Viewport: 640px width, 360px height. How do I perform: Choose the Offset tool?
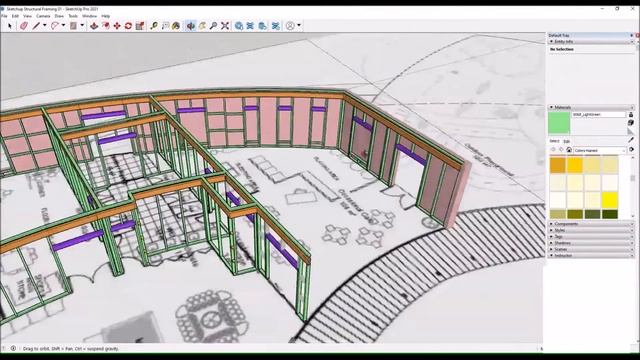[106, 26]
